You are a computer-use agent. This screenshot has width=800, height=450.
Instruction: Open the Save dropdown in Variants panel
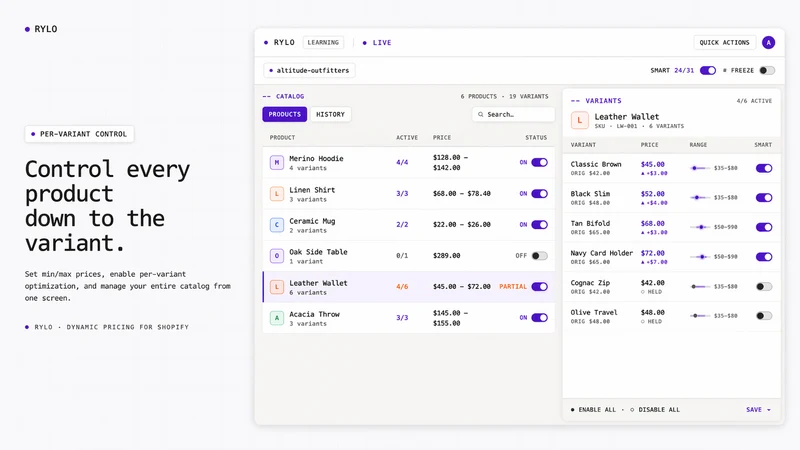pos(758,410)
